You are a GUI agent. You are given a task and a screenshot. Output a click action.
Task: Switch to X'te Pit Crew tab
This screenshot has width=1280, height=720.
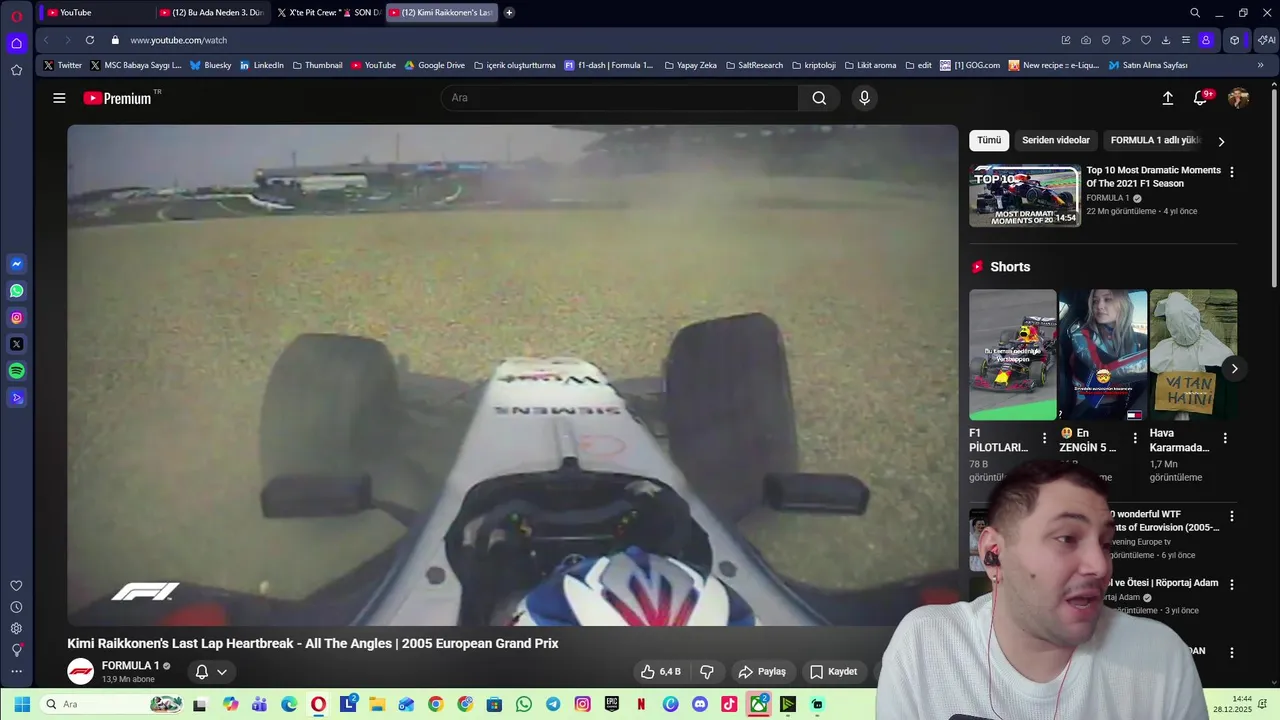tap(328, 13)
